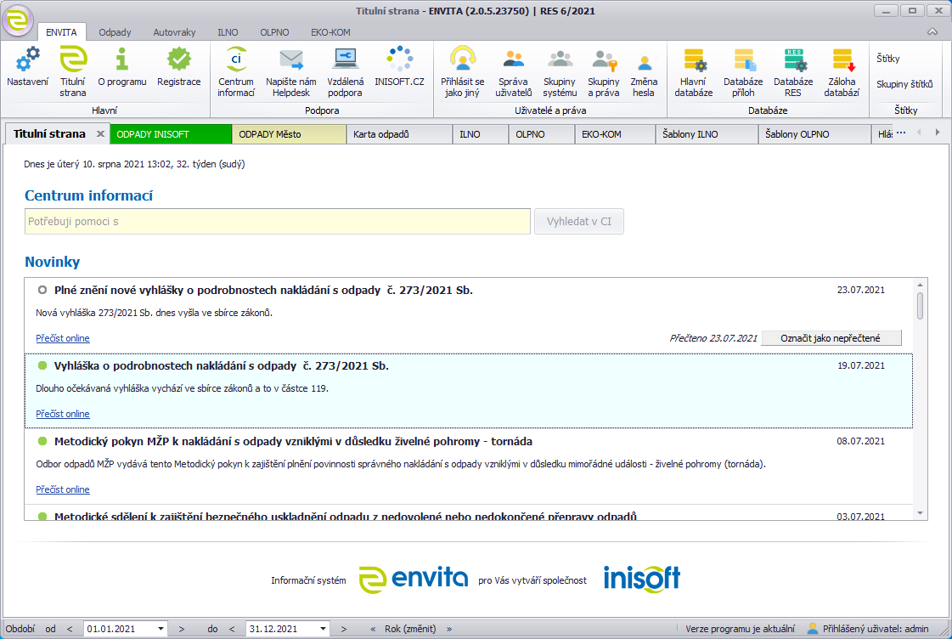Screen dimensions: 952x639
Task: Open Správa uživatelů user management icon
Action: coord(514,60)
